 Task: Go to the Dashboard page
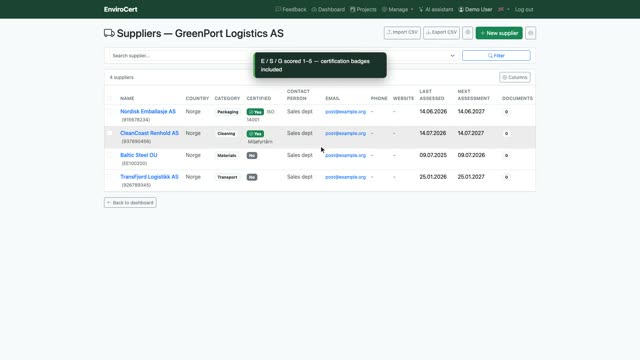point(328,9)
